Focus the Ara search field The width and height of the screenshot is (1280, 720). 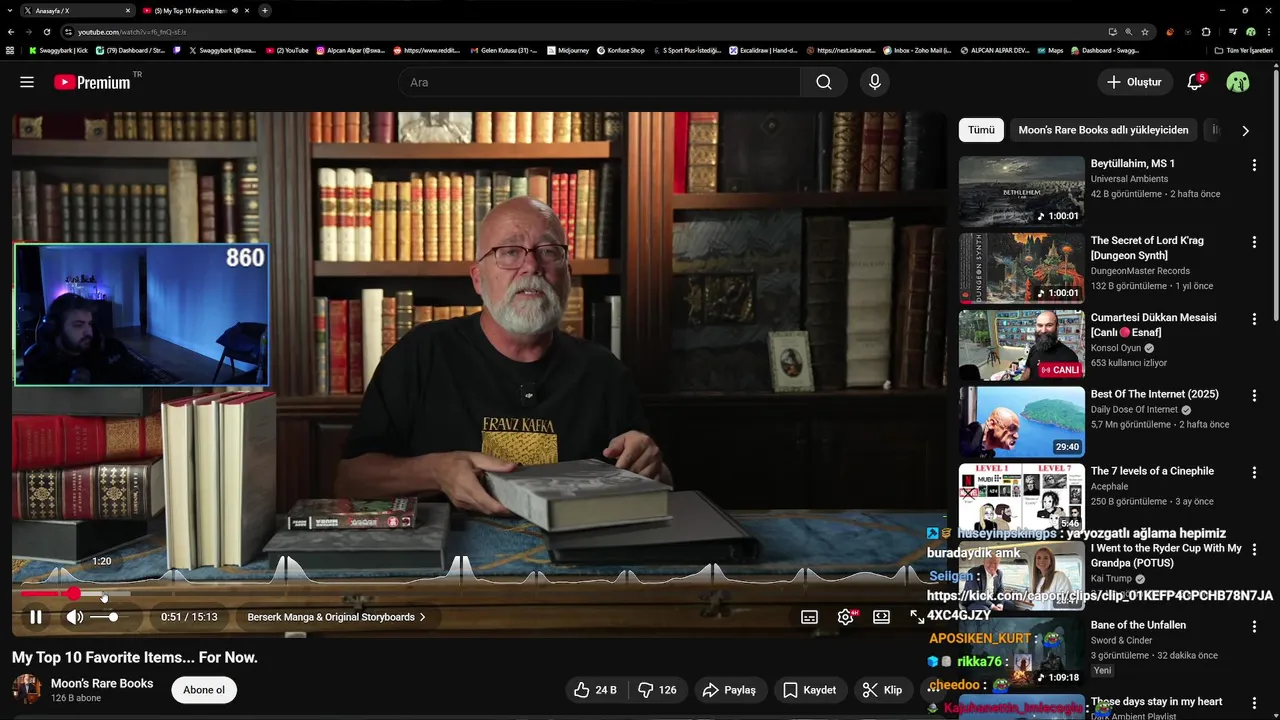pyautogui.click(x=600, y=82)
